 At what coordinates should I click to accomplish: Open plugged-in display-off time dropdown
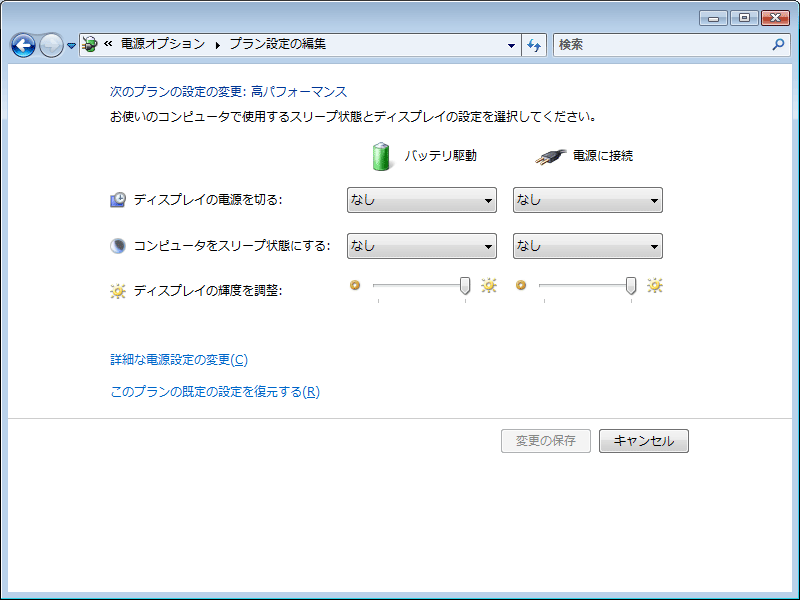[x=588, y=200]
